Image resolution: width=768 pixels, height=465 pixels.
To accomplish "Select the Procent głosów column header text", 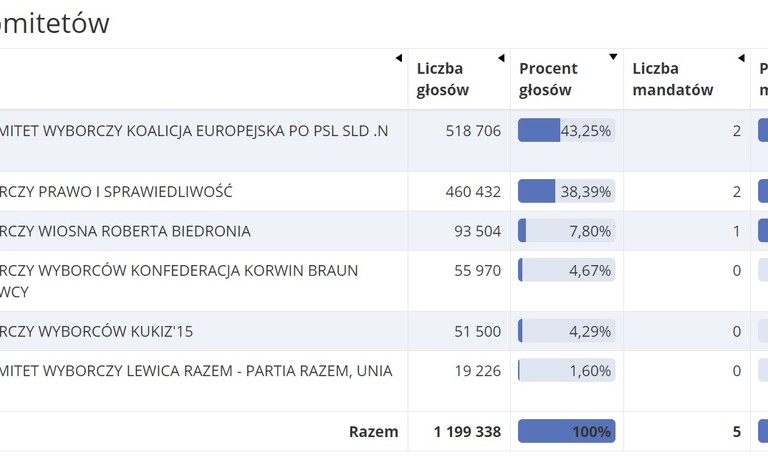I will [x=548, y=79].
